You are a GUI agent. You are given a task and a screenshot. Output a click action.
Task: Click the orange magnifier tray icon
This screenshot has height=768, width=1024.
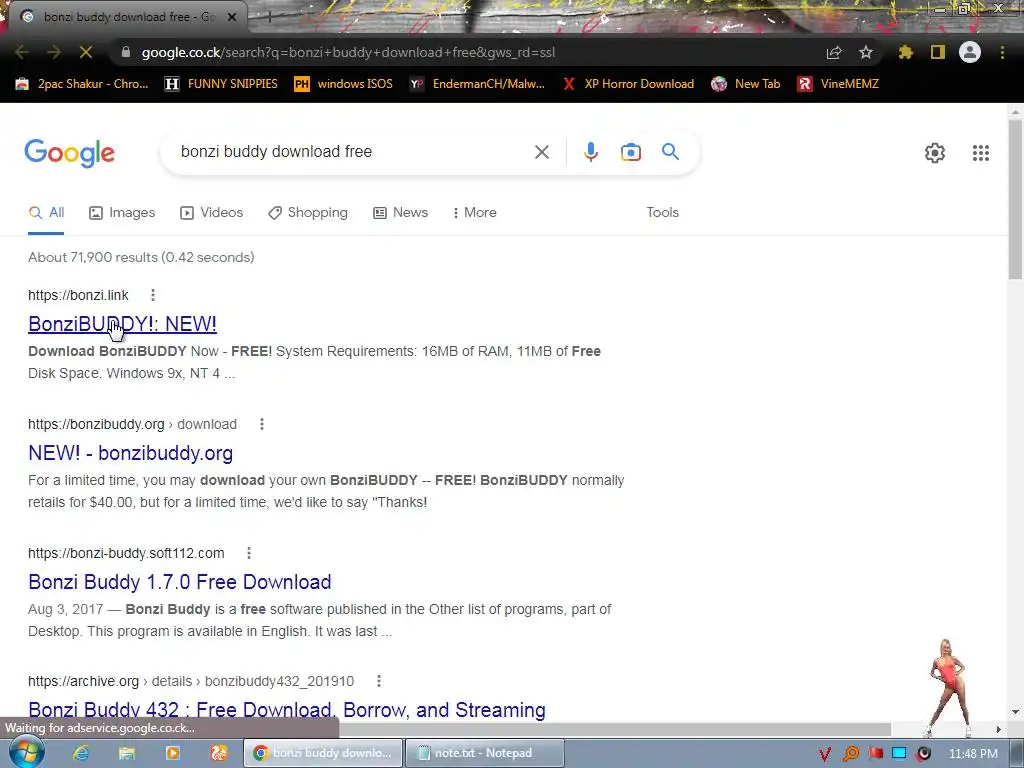coord(850,754)
